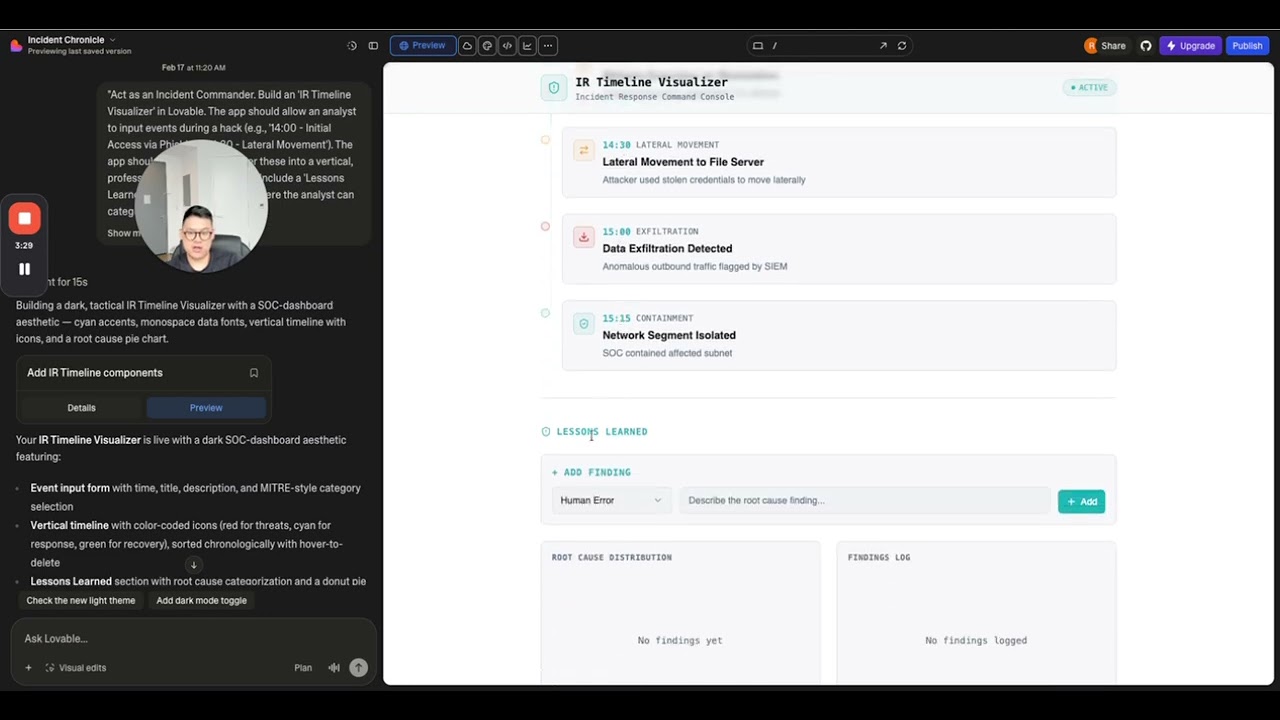Click the 15:15 timestamp
1280x720 pixels.
click(x=616, y=318)
